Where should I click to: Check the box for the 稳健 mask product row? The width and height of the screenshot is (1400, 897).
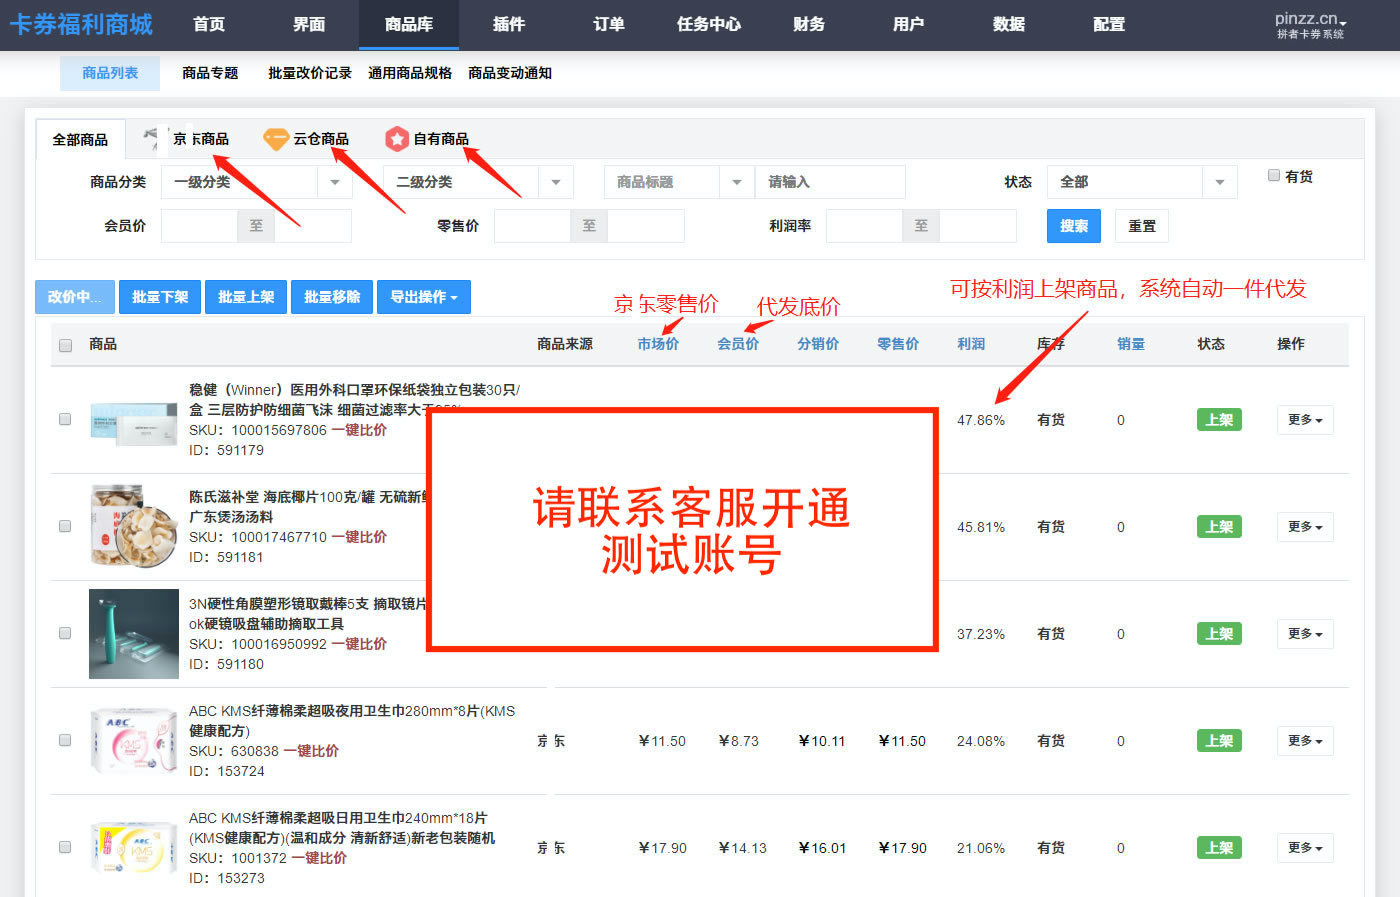[x=66, y=419]
